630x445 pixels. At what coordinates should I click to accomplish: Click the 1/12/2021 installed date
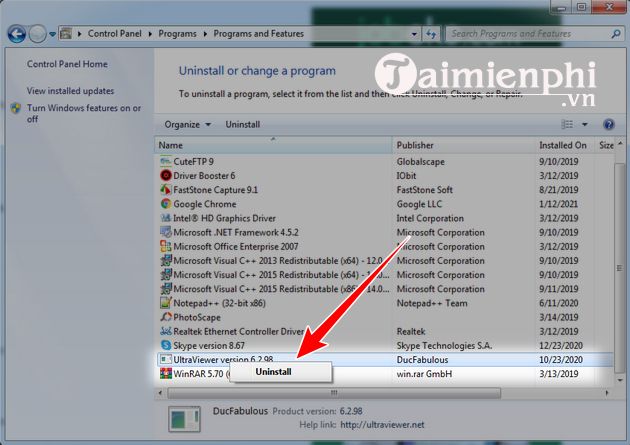pyautogui.click(x=558, y=204)
